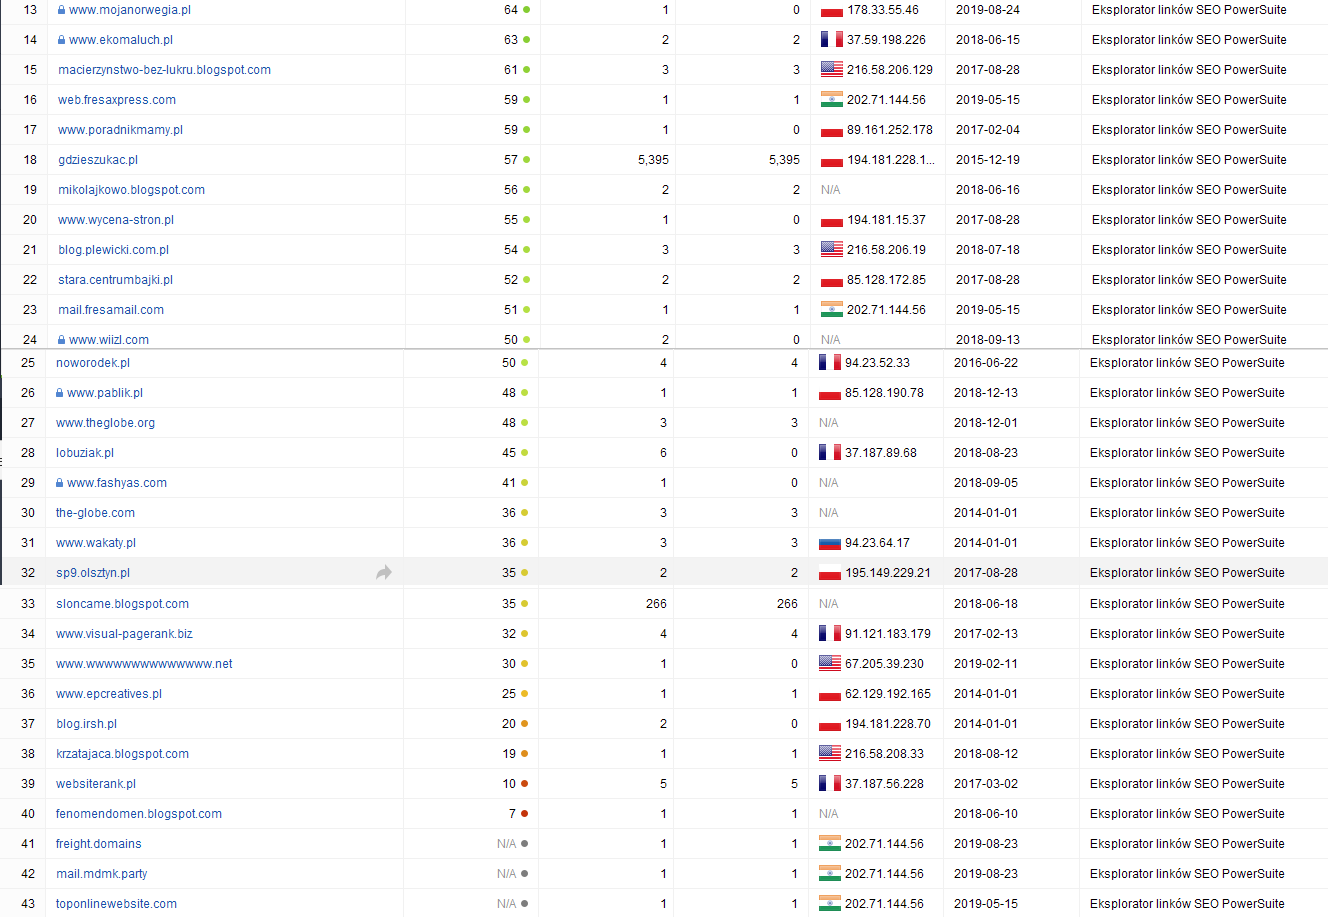Click the Indian flag in freight.domains row
This screenshot has height=924, width=1328.
830,844
